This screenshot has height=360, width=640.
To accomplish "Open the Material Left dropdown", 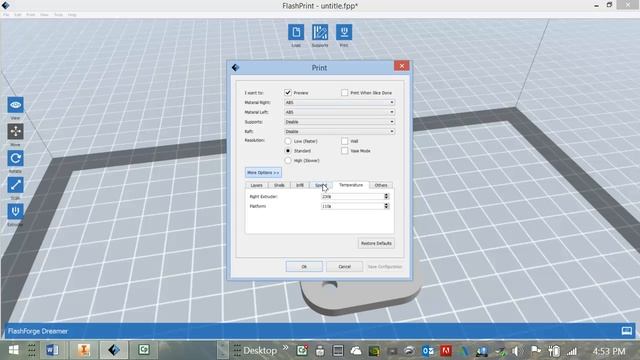I will click(x=340, y=112).
